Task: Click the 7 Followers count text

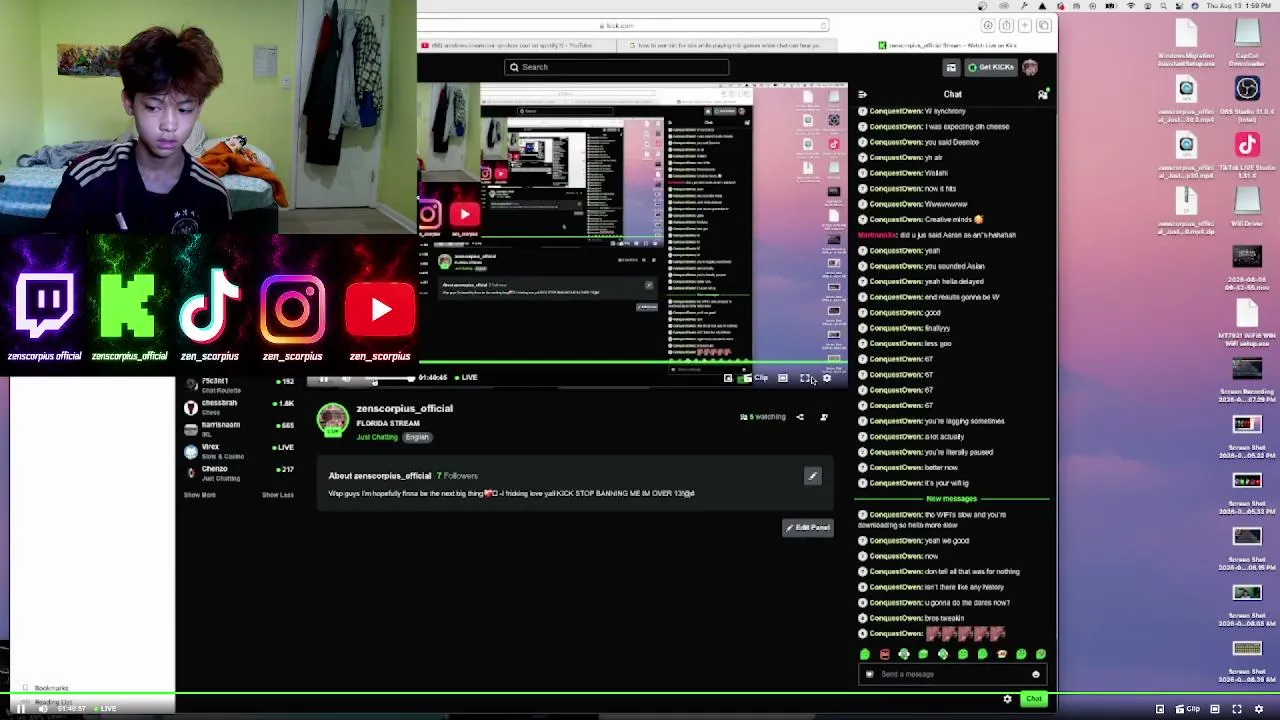Action: 457,476
